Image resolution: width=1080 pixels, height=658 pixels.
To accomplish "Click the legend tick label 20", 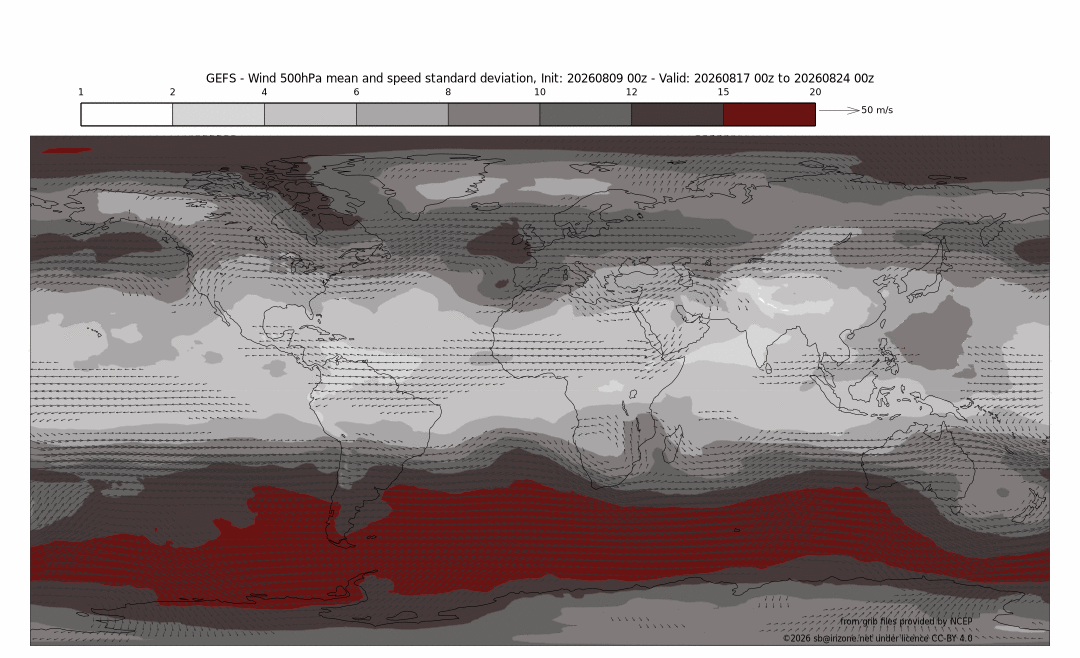I will click(816, 92).
